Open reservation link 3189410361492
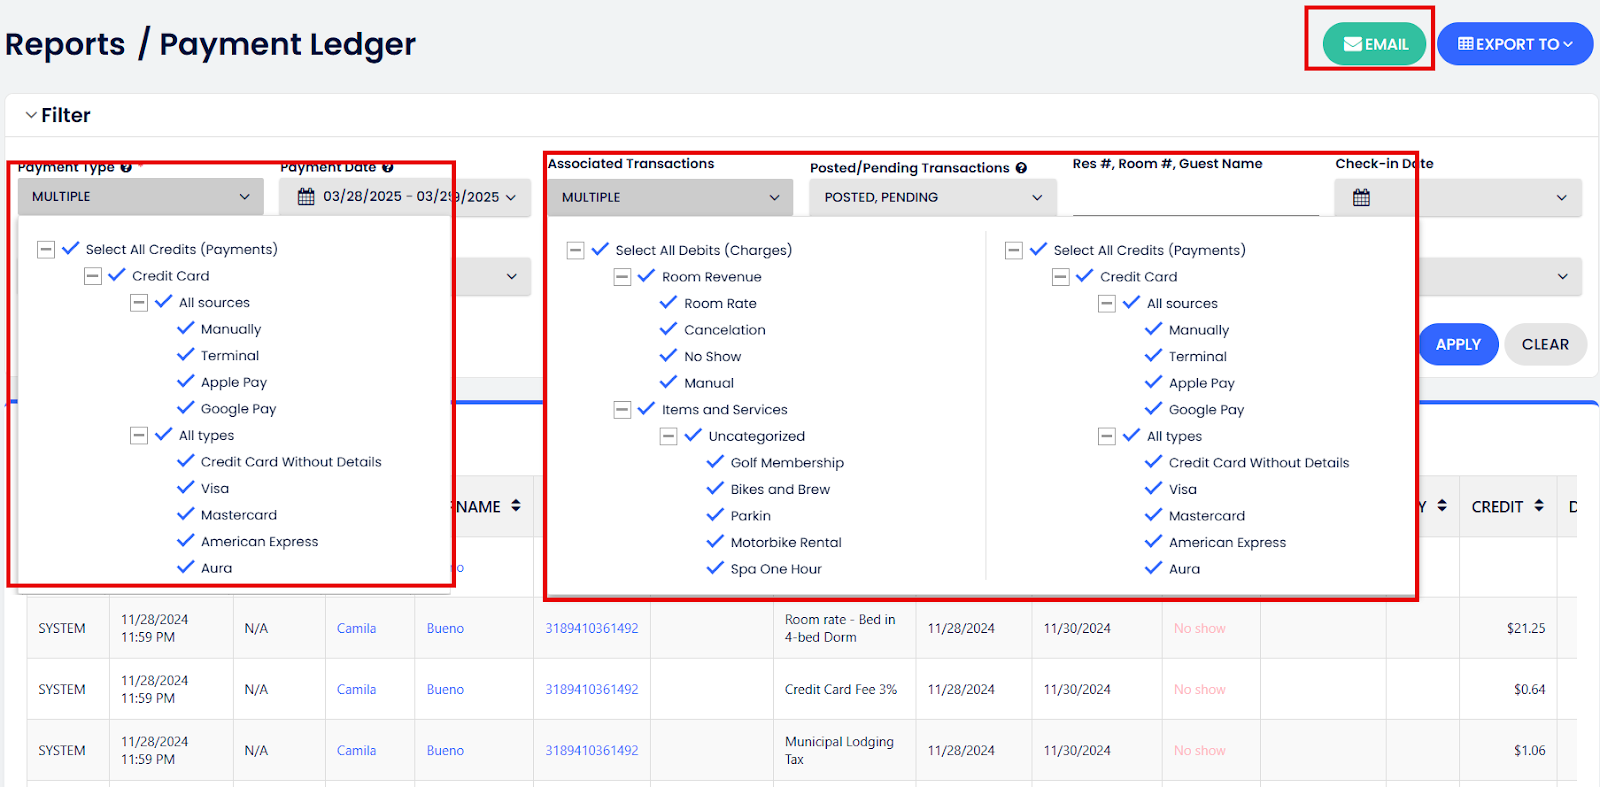 pyautogui.click(x=591, y=629)
